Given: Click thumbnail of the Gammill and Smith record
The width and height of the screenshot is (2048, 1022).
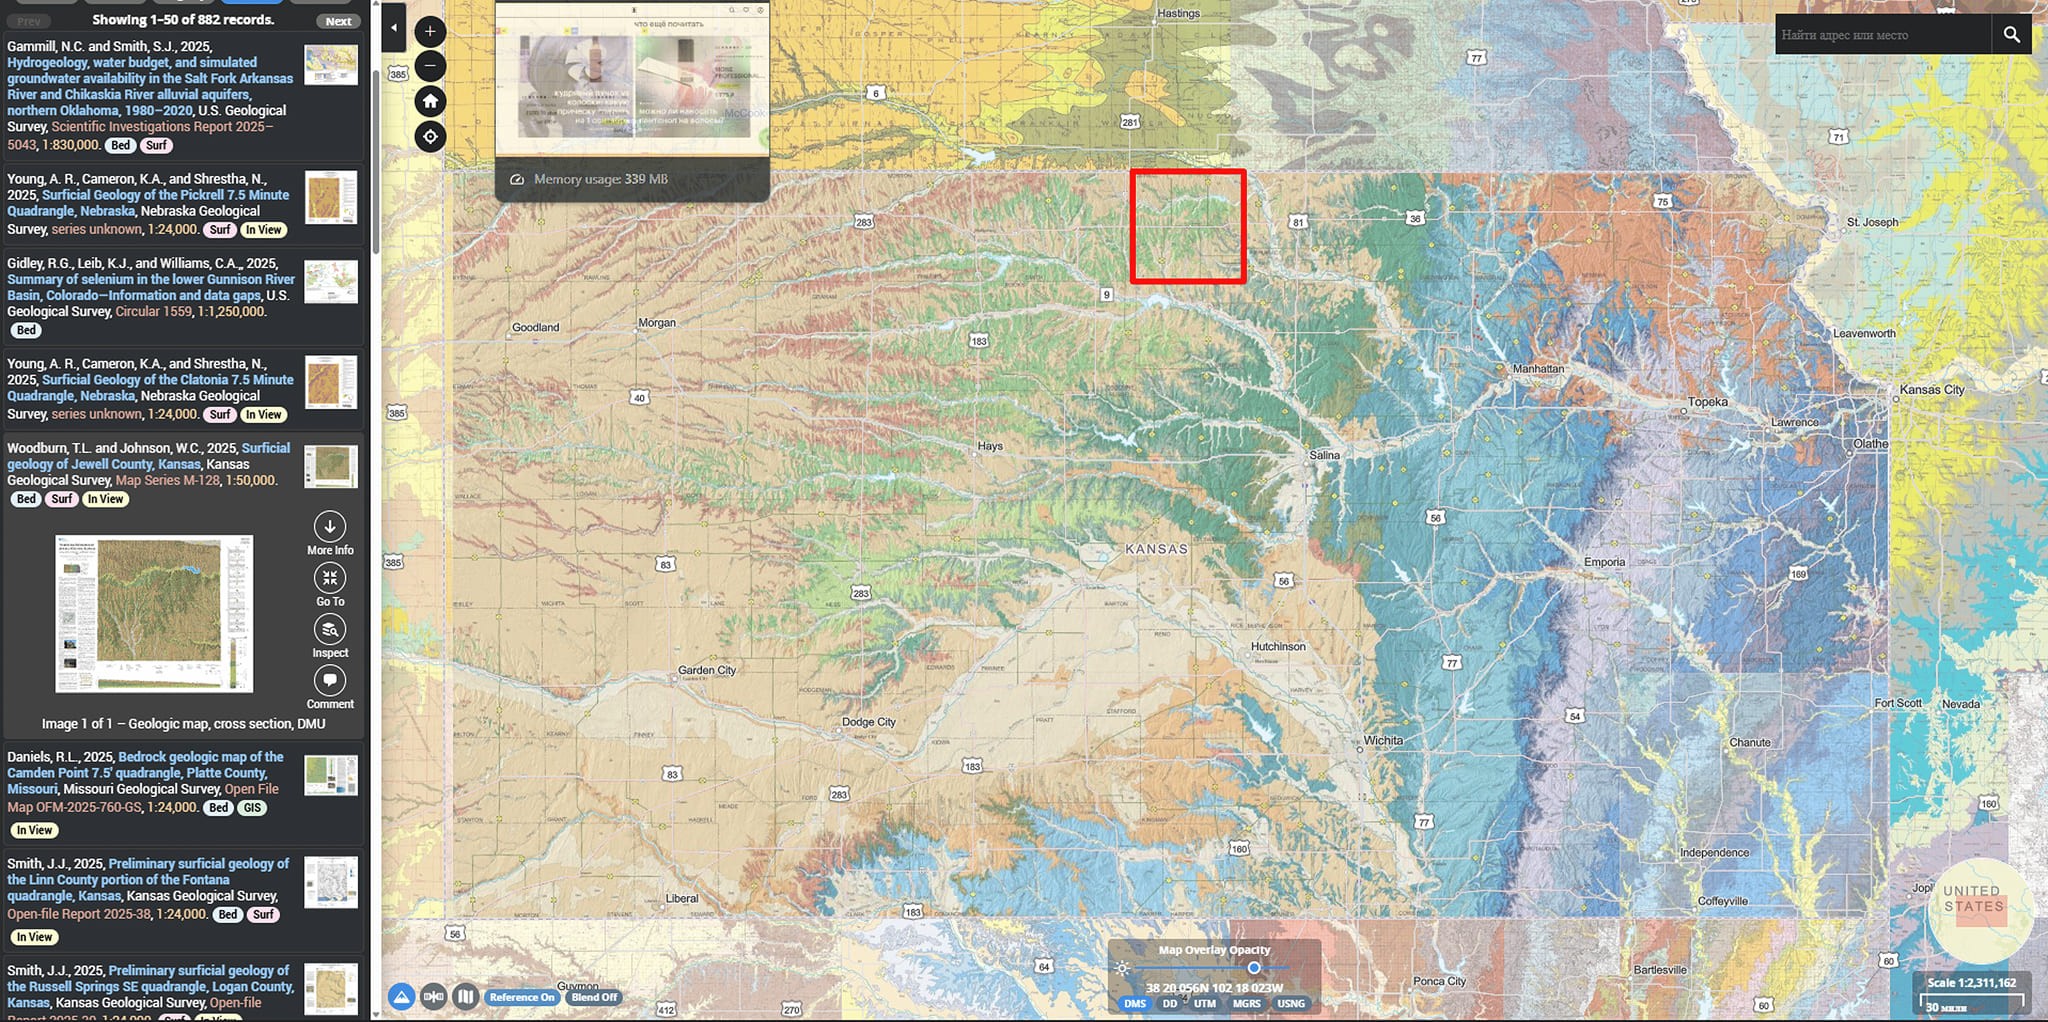Looking at the screenshot, I should 331,64.
